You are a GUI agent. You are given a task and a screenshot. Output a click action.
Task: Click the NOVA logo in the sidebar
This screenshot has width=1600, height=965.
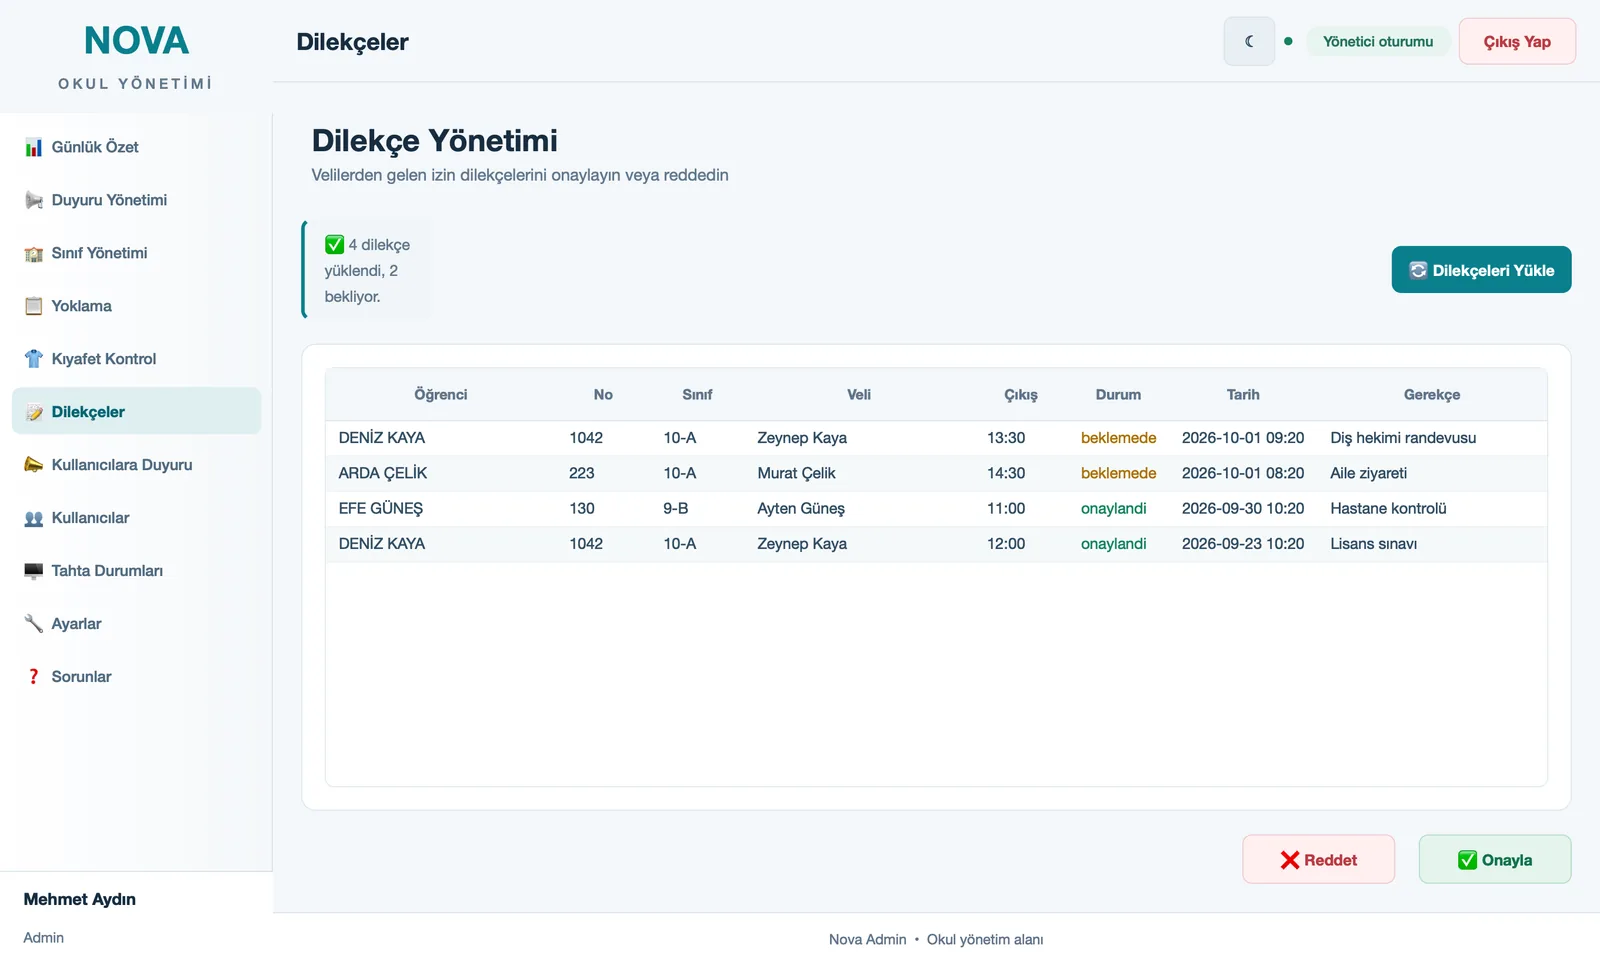[136, 41]
